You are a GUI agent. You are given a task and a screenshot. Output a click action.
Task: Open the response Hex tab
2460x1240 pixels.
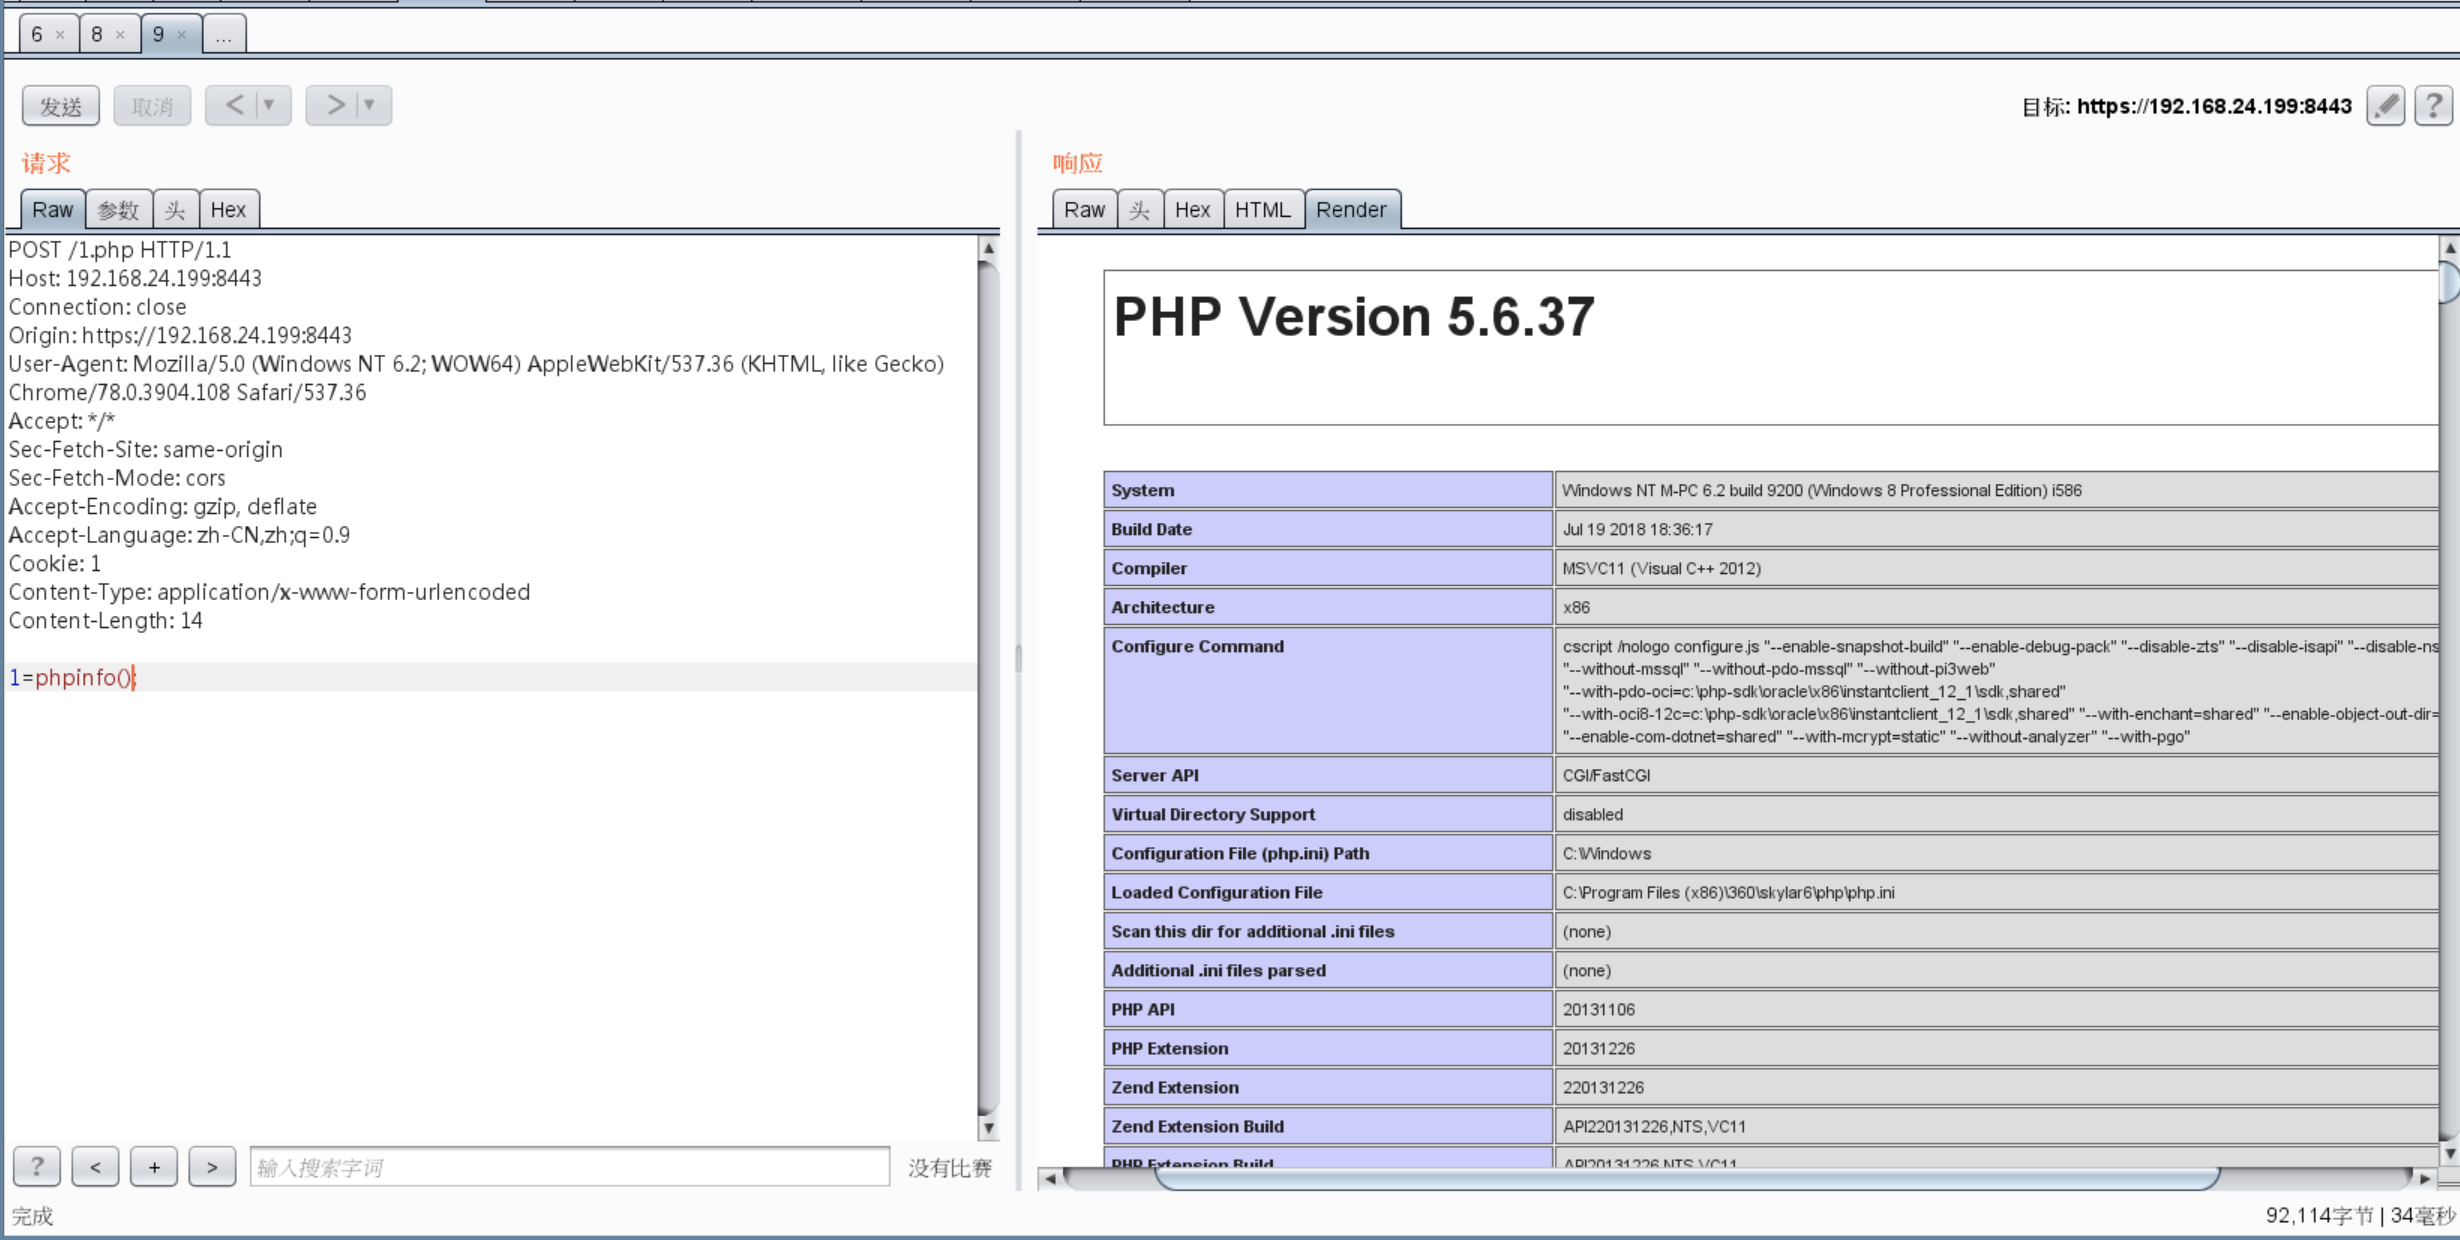tap(1192, 209)
